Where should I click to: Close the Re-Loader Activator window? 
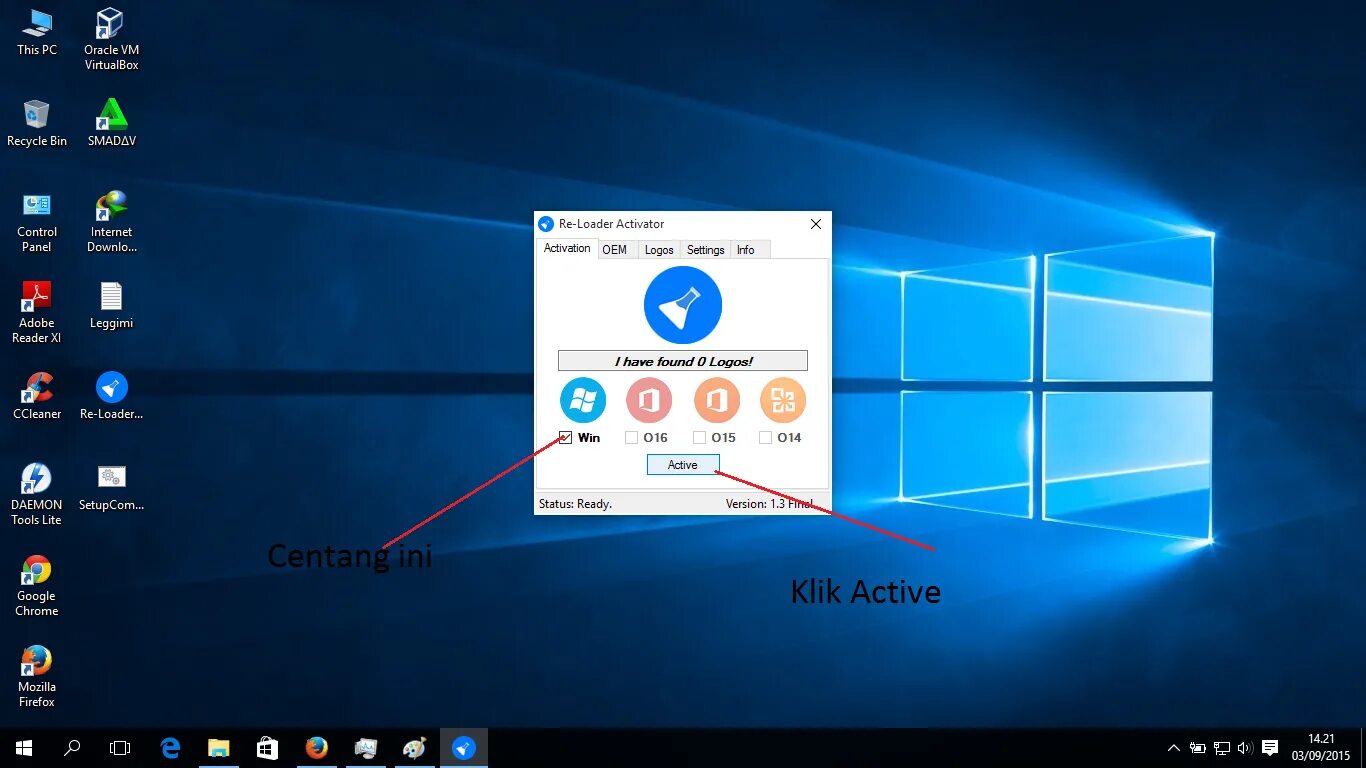(816, 224)
